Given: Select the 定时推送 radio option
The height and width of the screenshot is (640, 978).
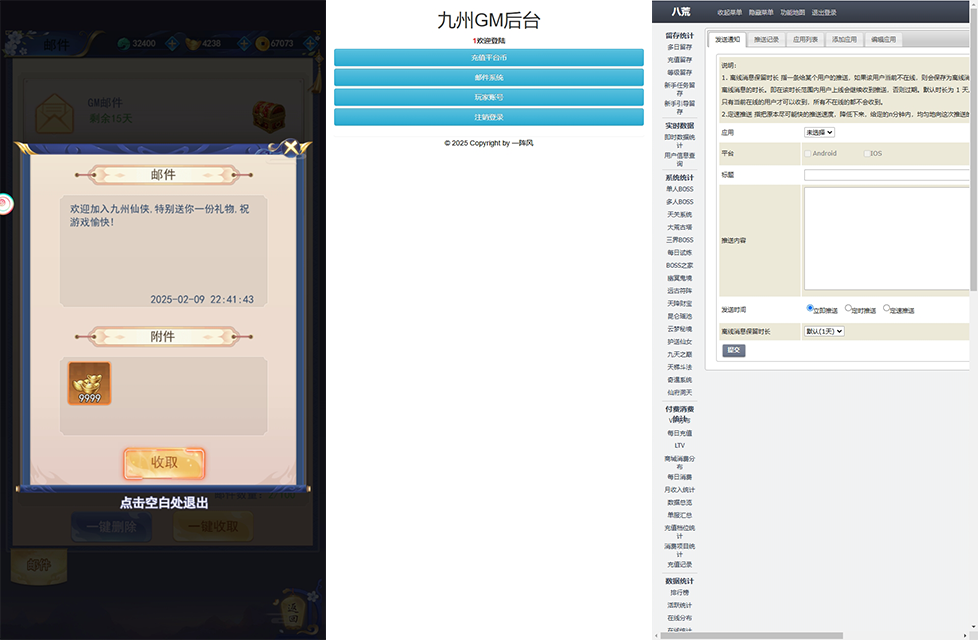Looking at the screenshot, I should [848, 308].
